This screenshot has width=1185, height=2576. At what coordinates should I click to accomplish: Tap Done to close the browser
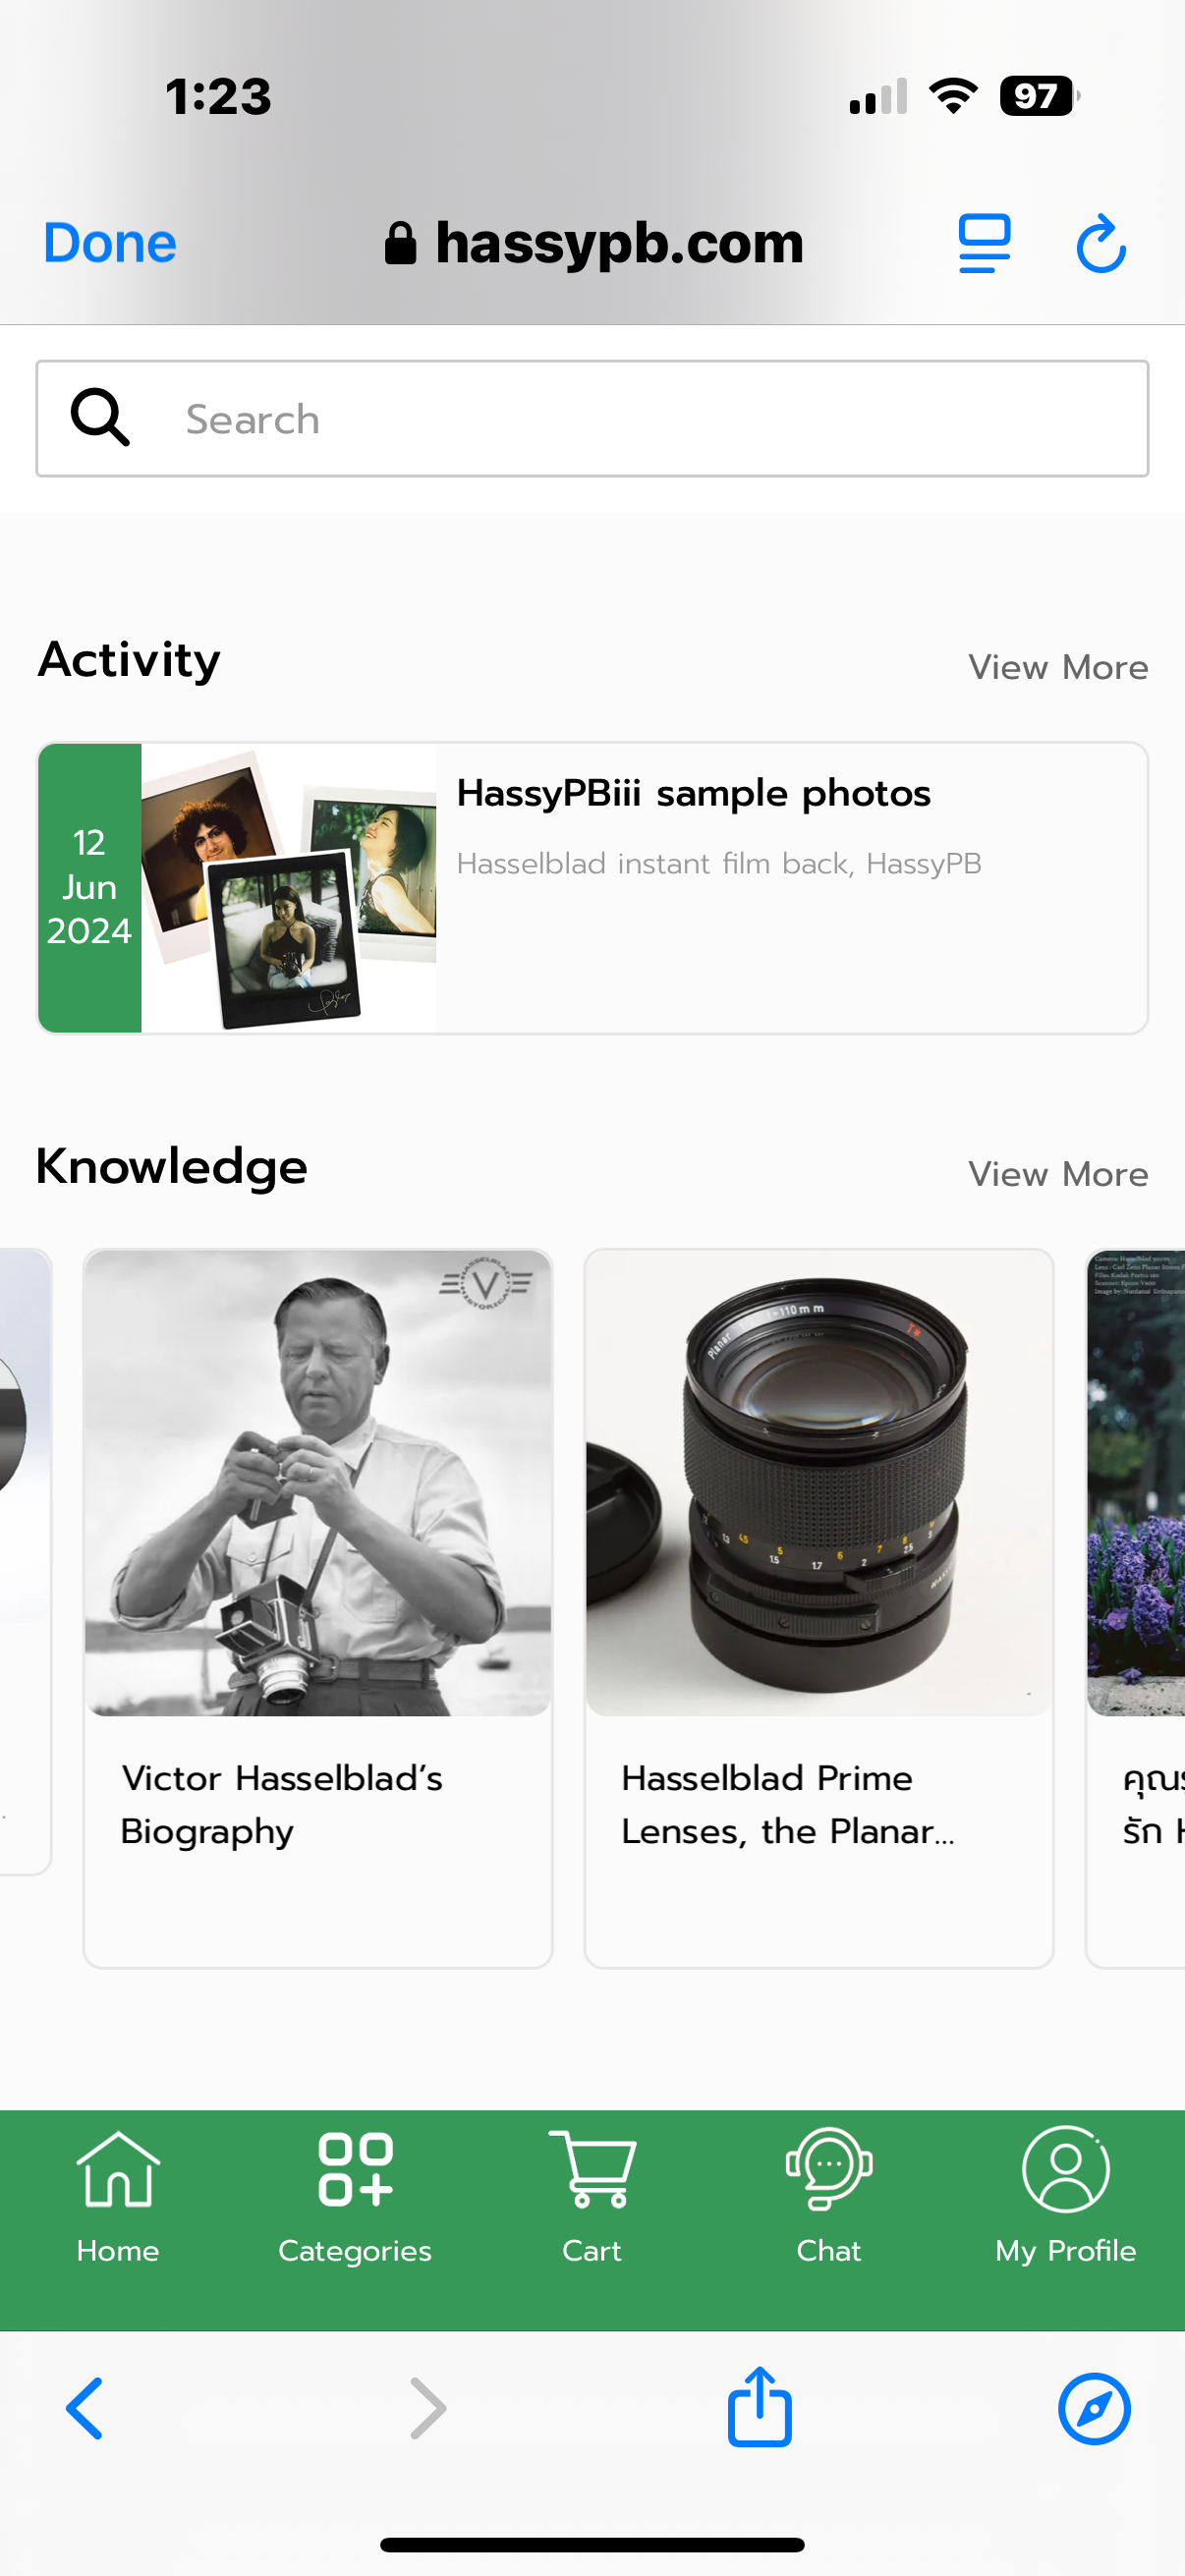click(x=110, y=243)
